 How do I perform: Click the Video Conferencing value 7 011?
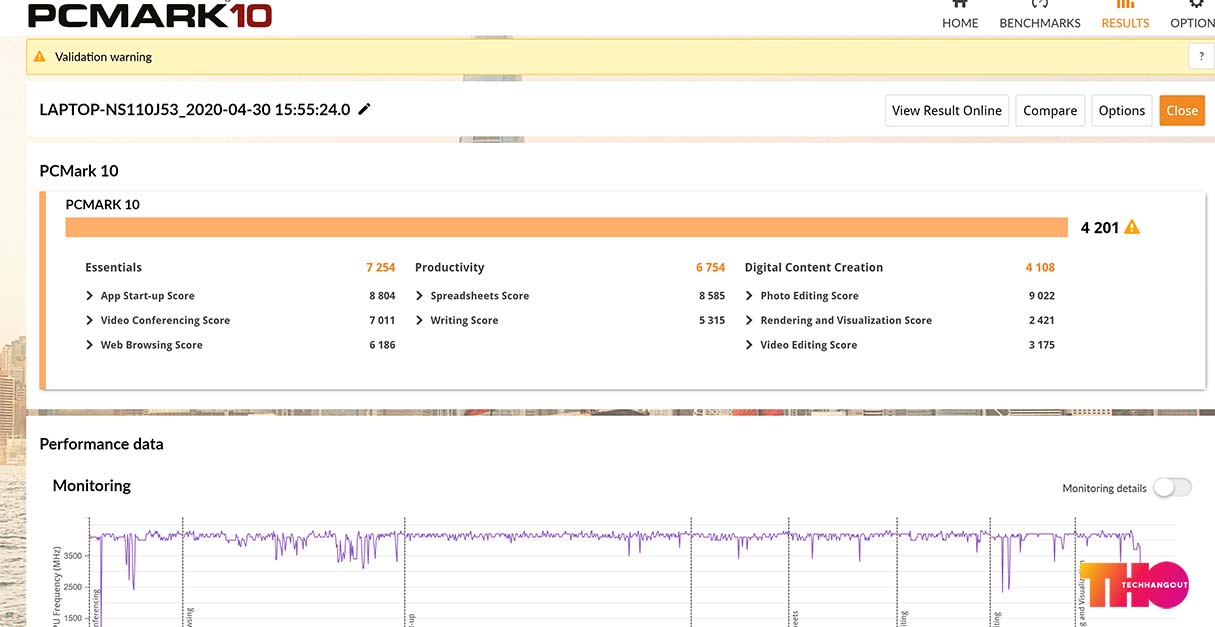pyautogui.click(x=382, y=321)
